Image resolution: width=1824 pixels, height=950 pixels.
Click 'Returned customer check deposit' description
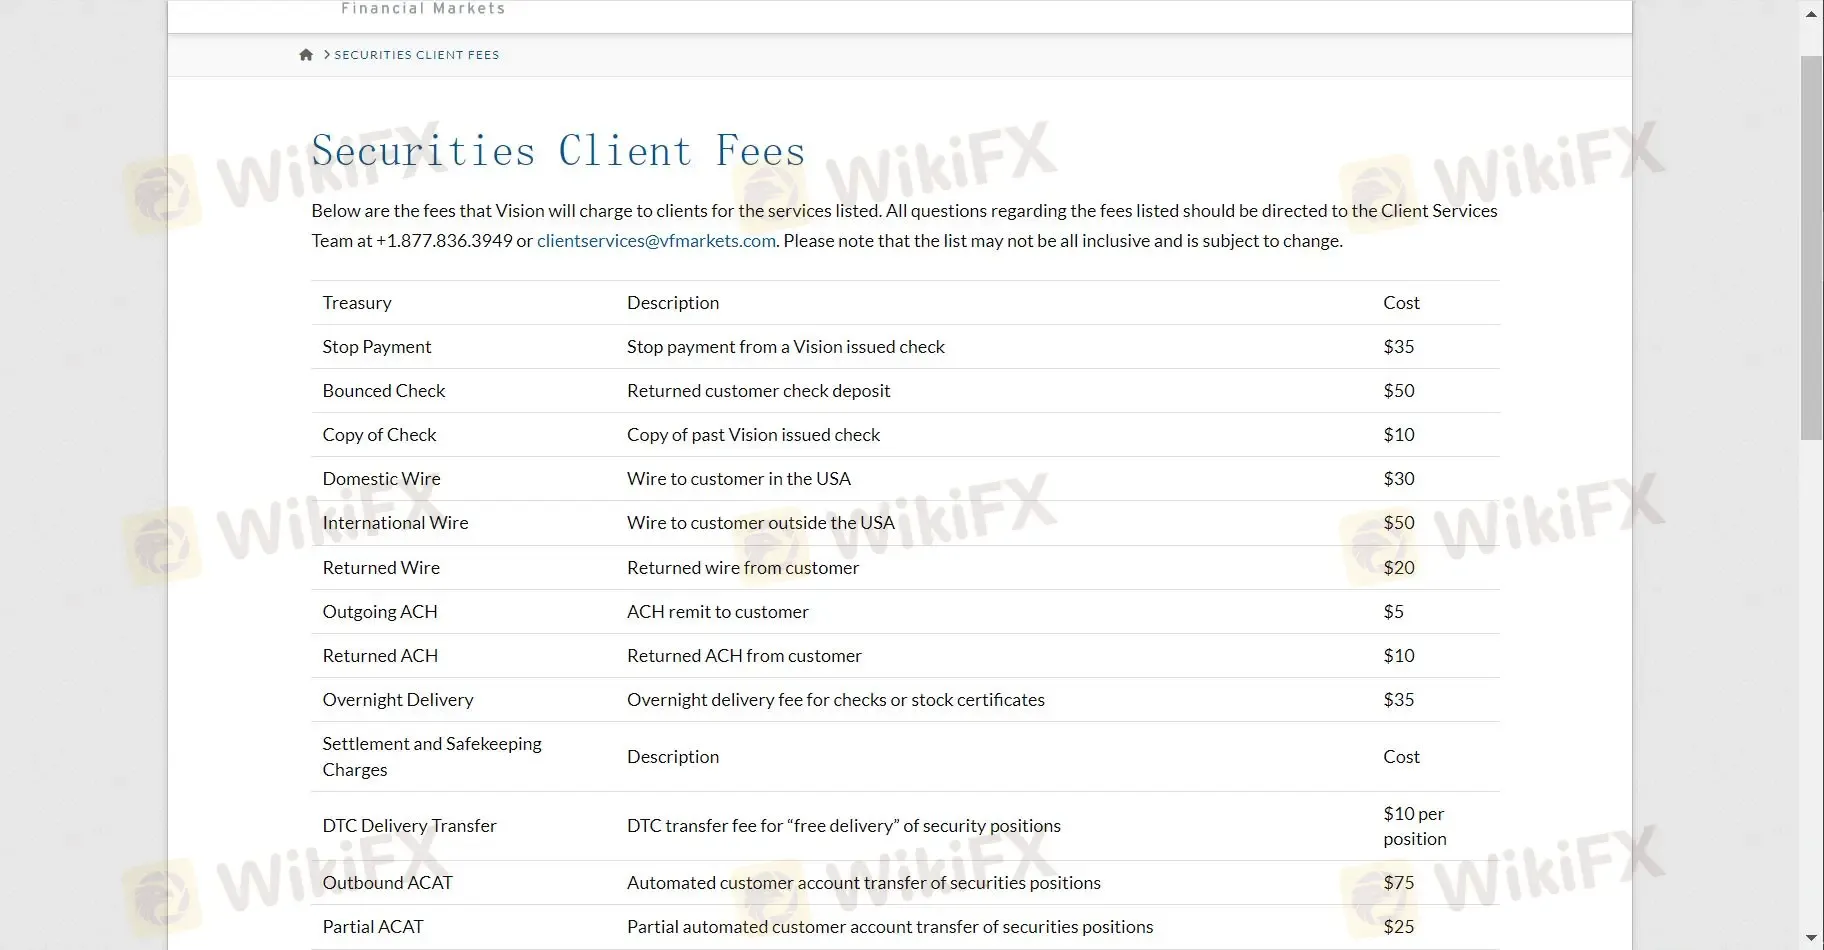click(758, 391)
